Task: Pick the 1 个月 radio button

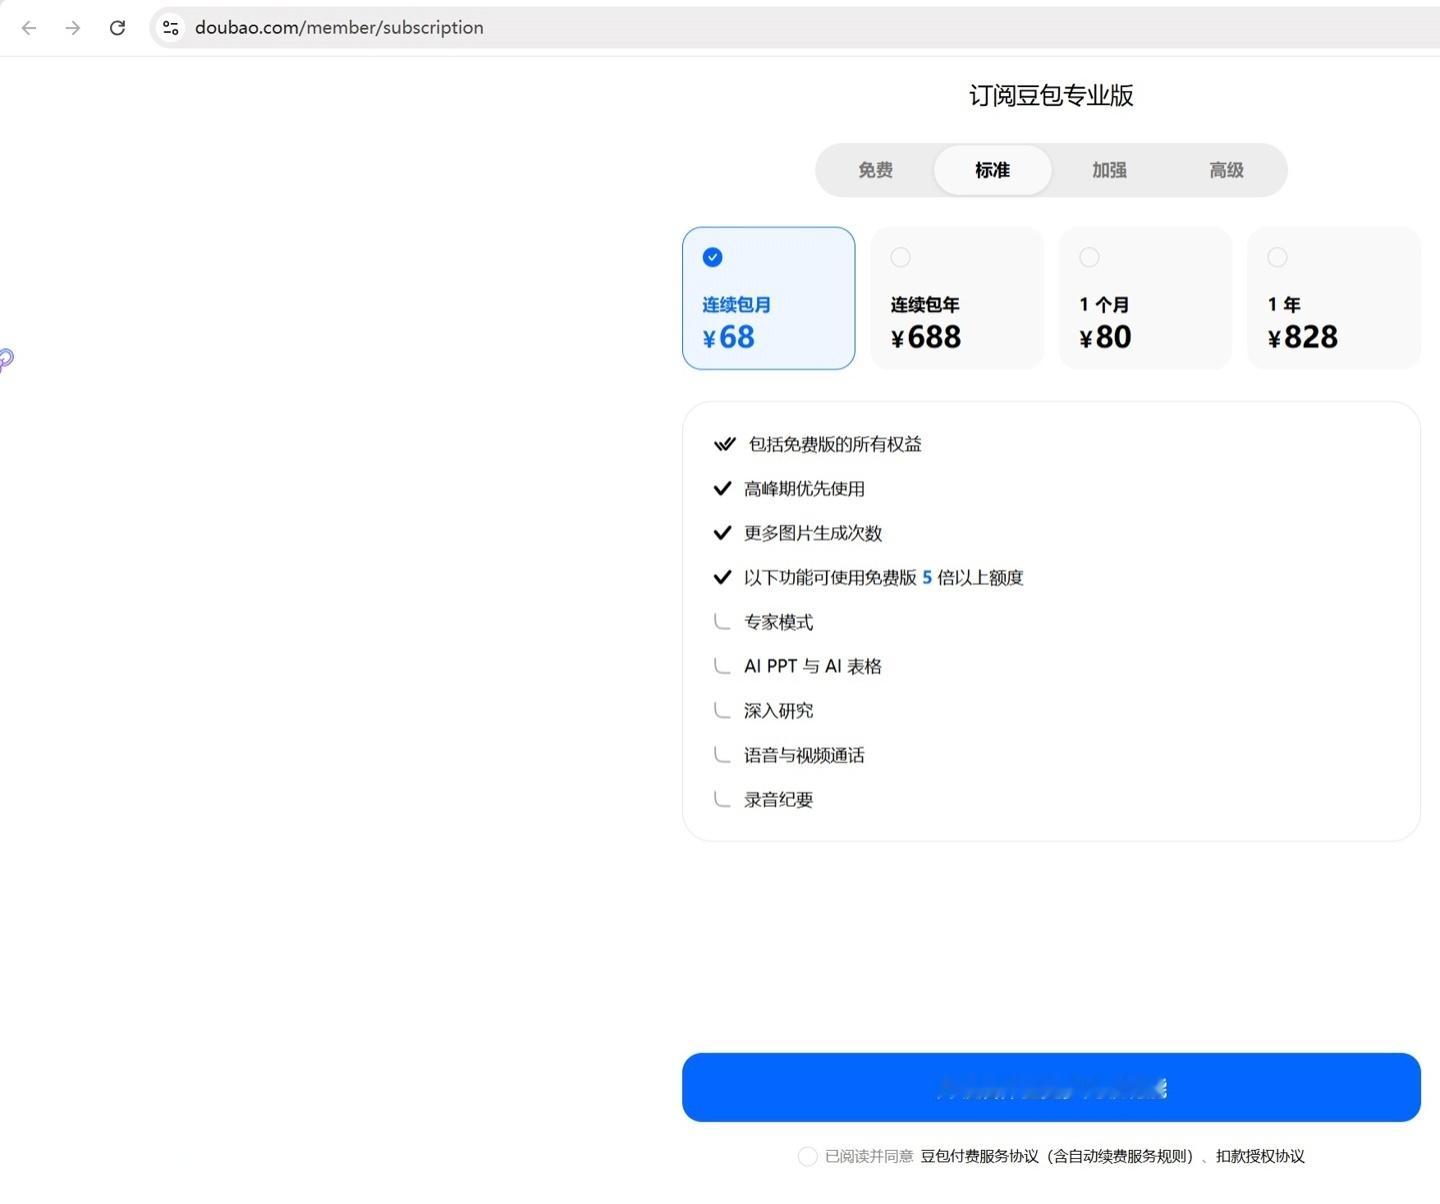Action: coord(1089,258)
